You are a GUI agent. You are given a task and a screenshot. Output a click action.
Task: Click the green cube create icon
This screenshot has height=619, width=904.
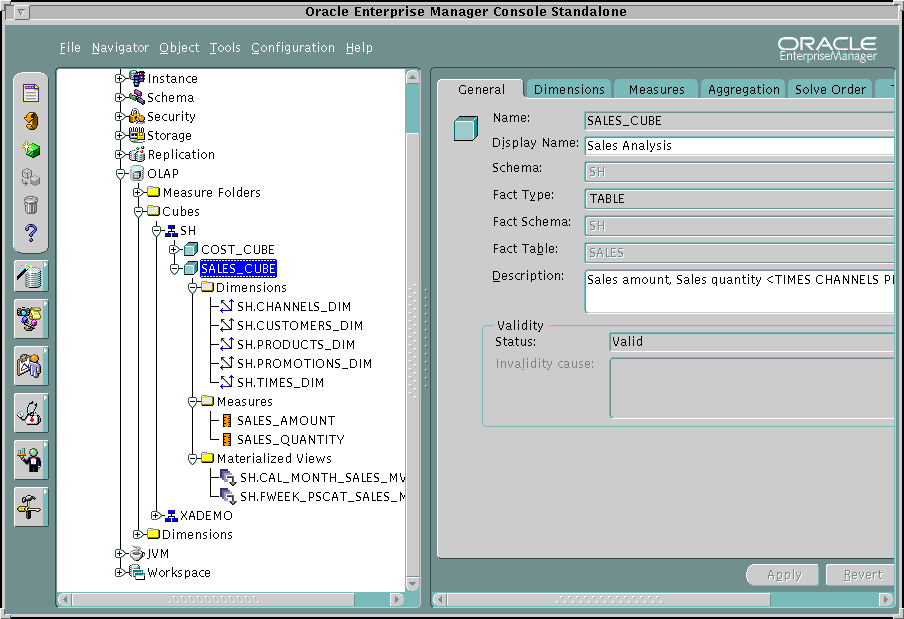coord(31,150)
